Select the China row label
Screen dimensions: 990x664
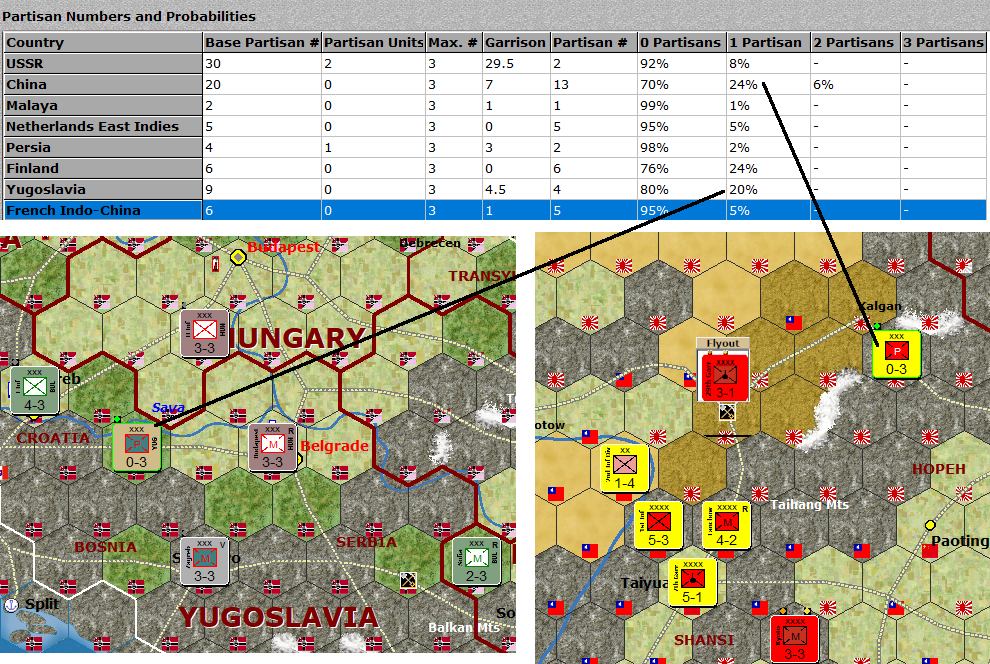103,85
